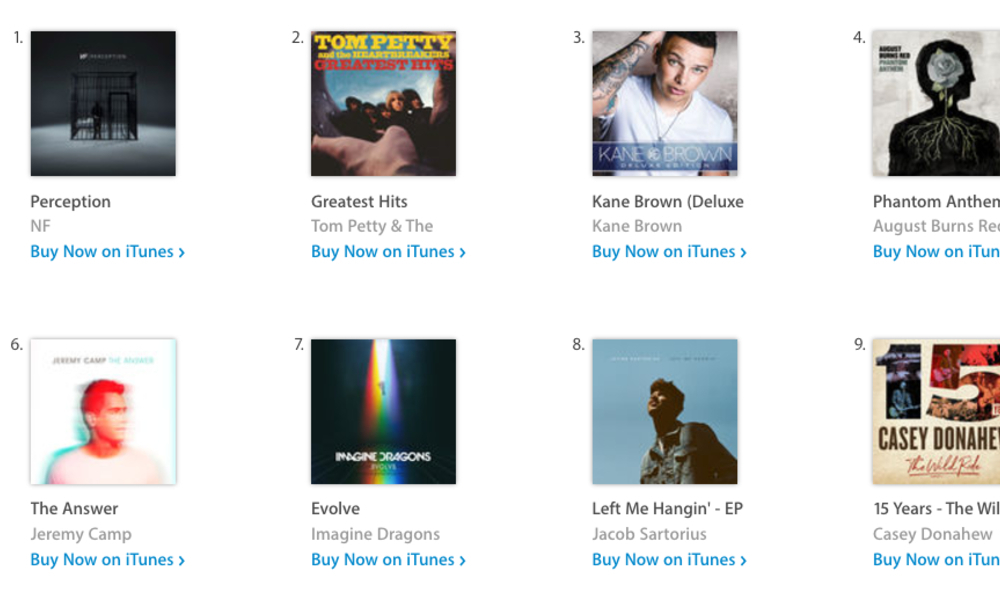Select the Imagine Dragons artist name
This screenshot has height=600, width=1000.
tap(376, 534)
